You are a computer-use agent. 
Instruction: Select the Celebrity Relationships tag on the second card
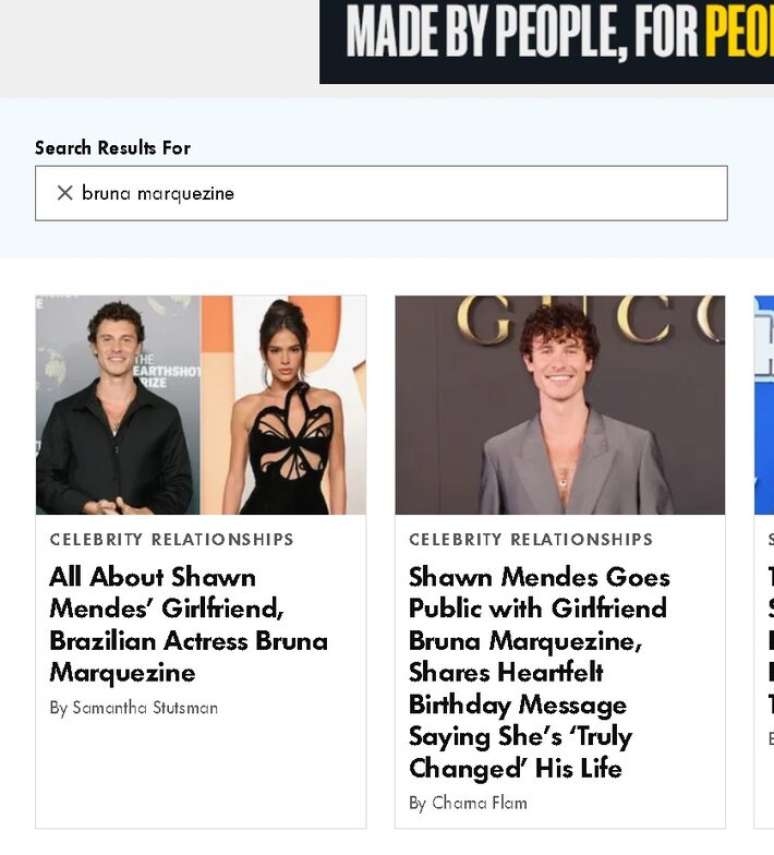coord(531,539)
